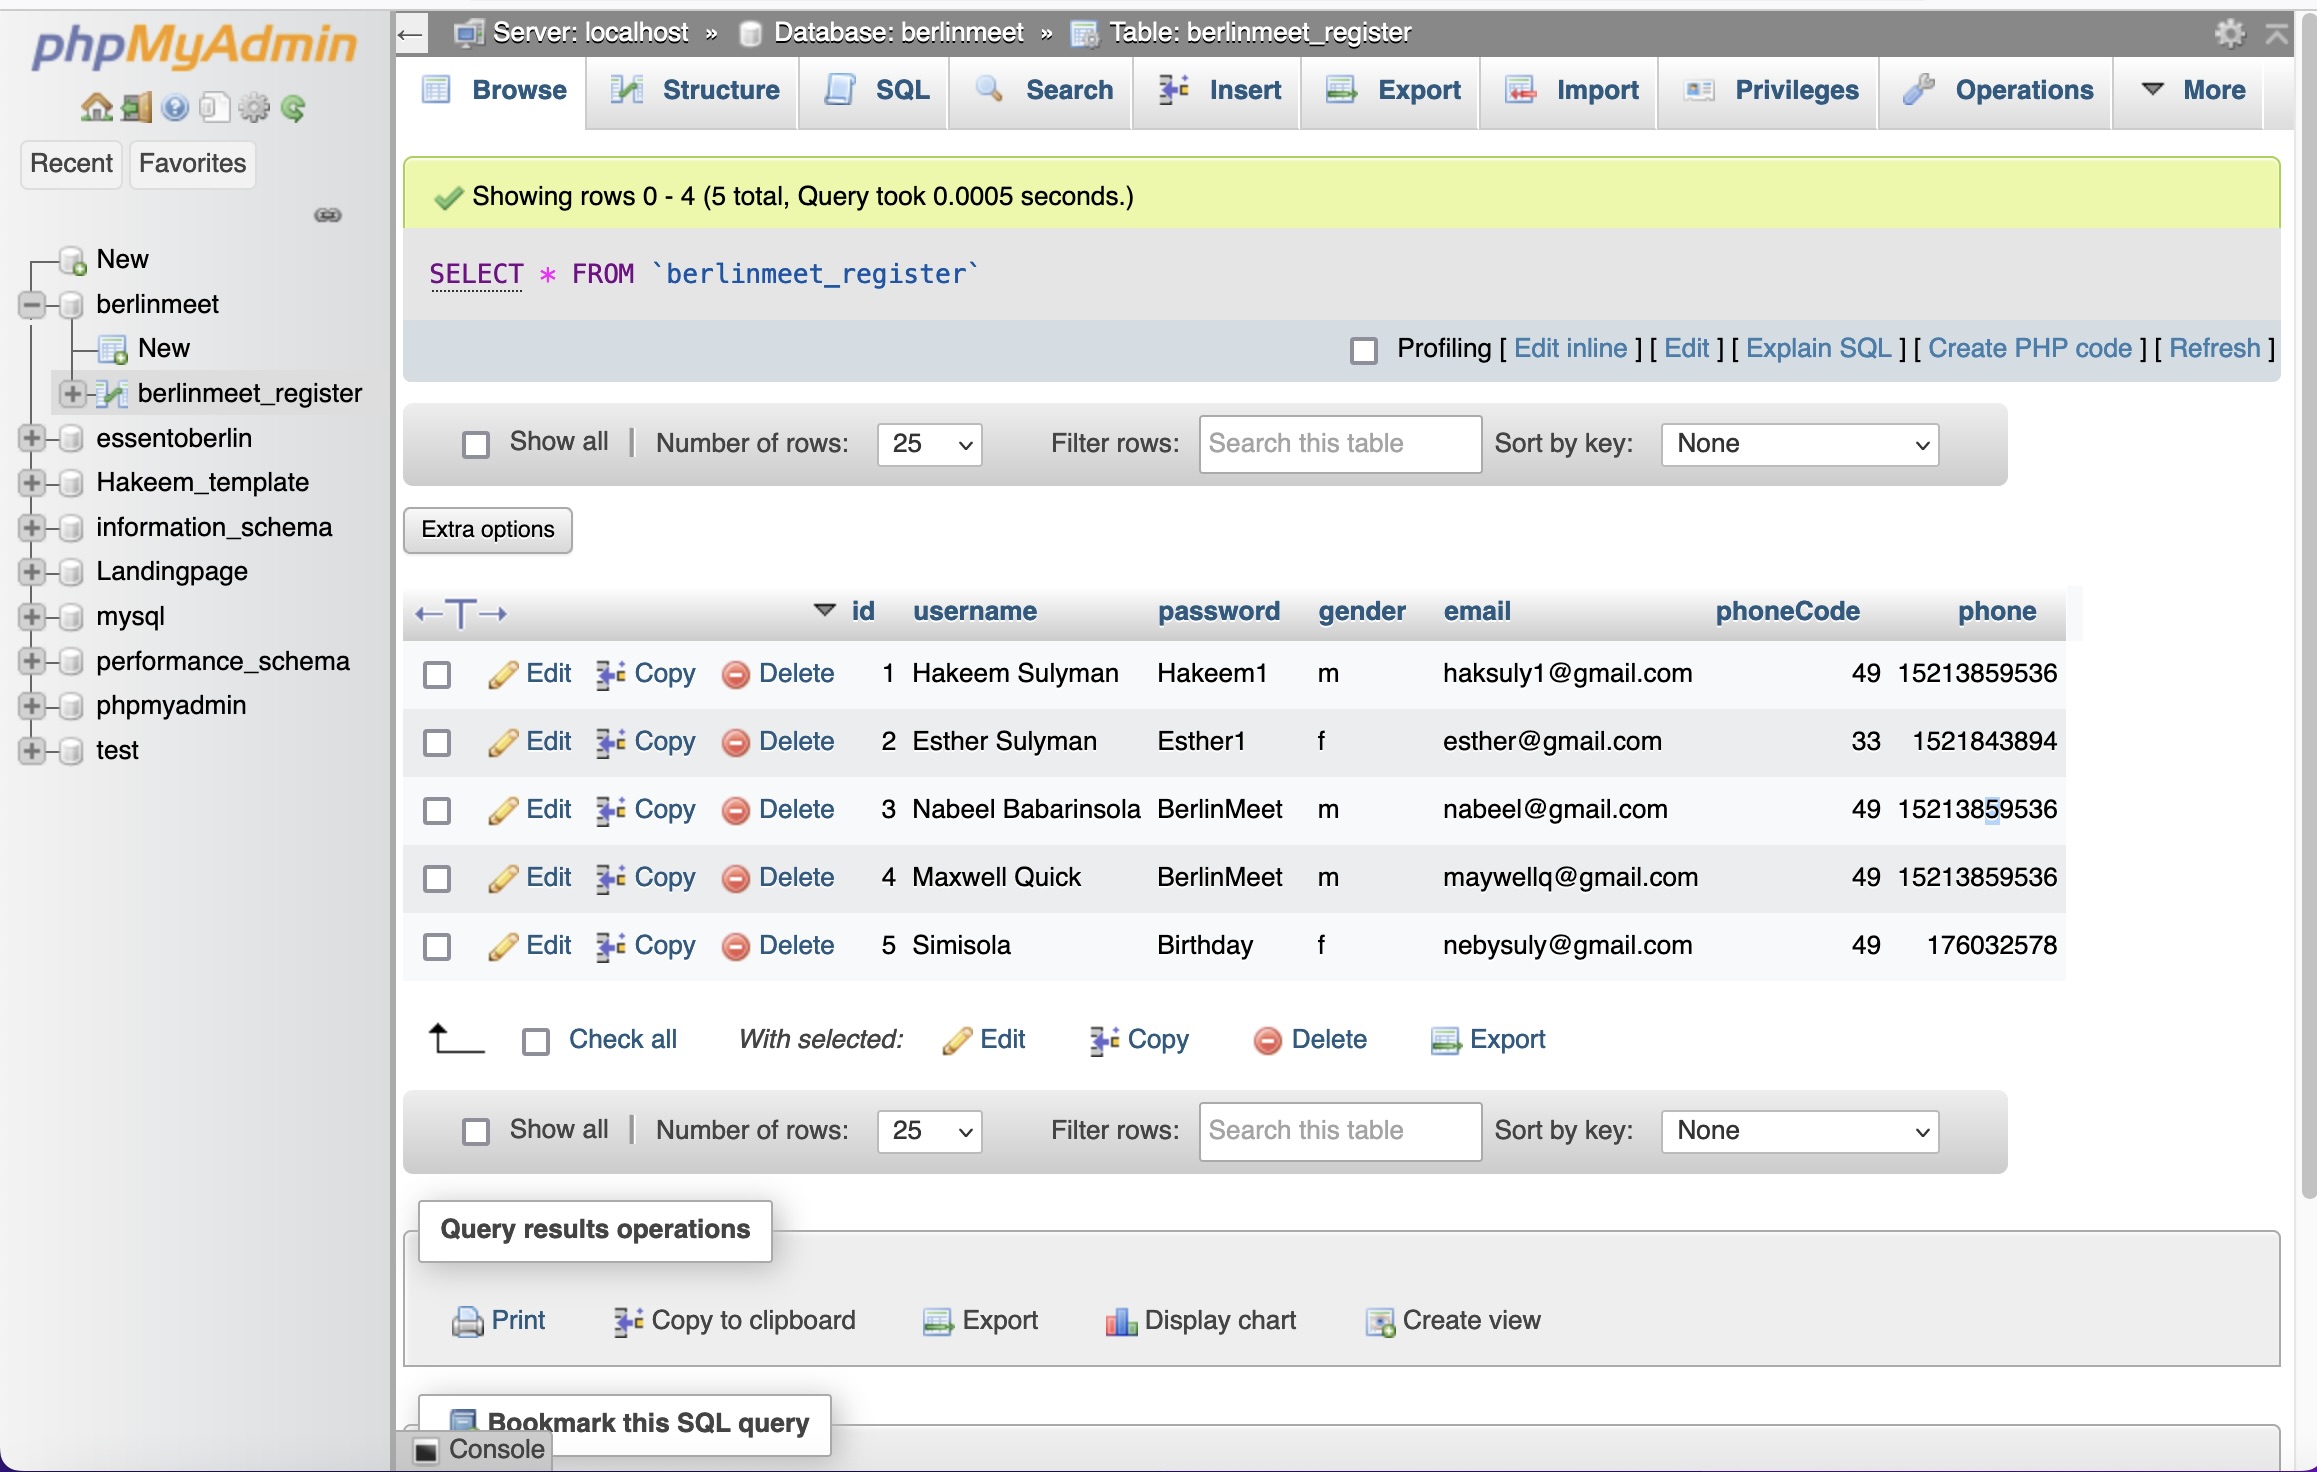Viewport: 2317px width, 1472px height.
Task: Select checkbox for row Maxwell Quick
Action: tap(437, 879)
